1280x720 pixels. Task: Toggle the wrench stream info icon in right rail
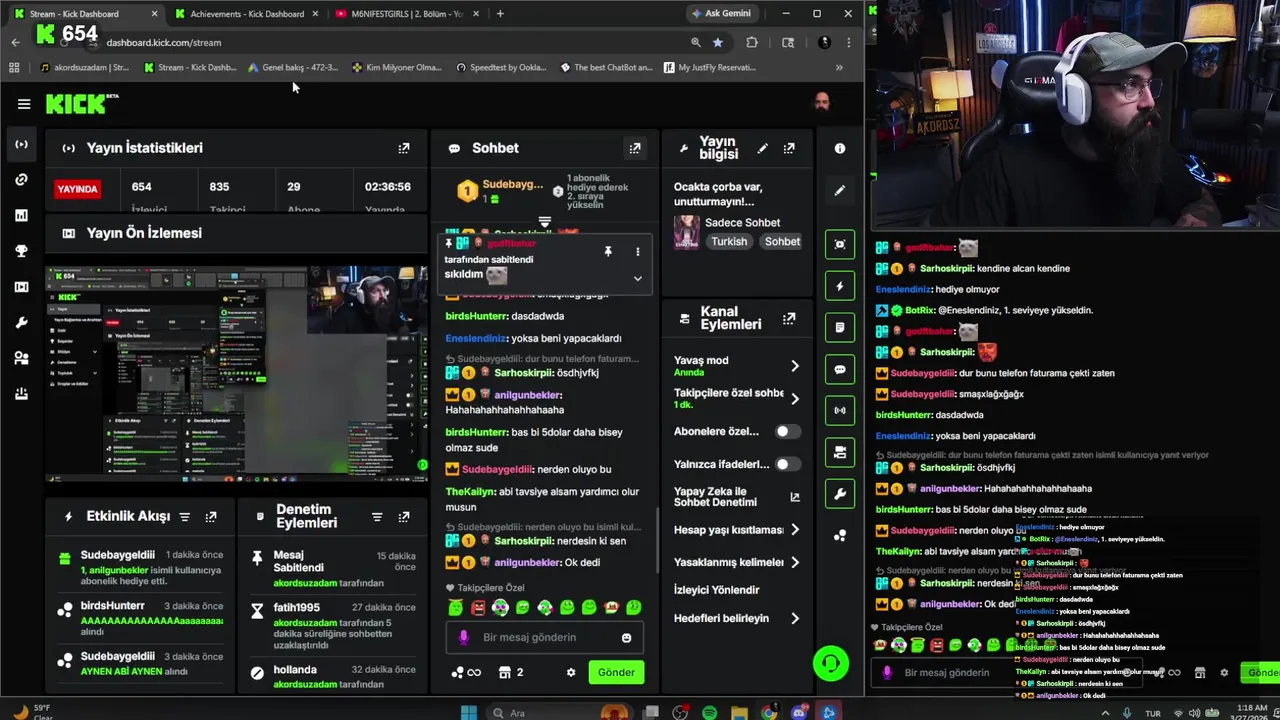(840, 494)
